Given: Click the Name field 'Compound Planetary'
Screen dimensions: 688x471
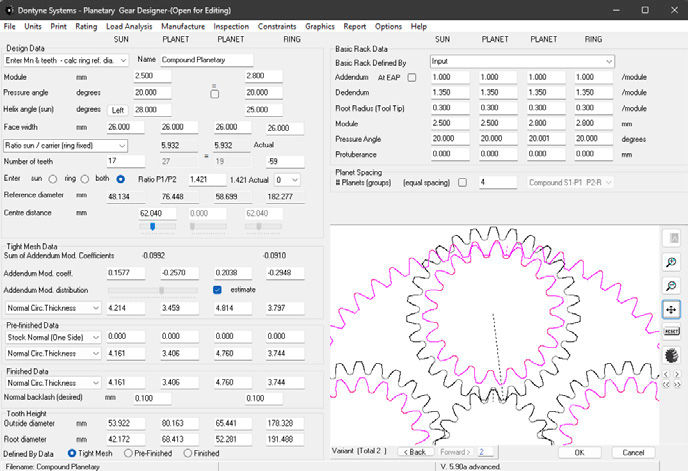Looking at the screenshot, I should pos(206,60).
